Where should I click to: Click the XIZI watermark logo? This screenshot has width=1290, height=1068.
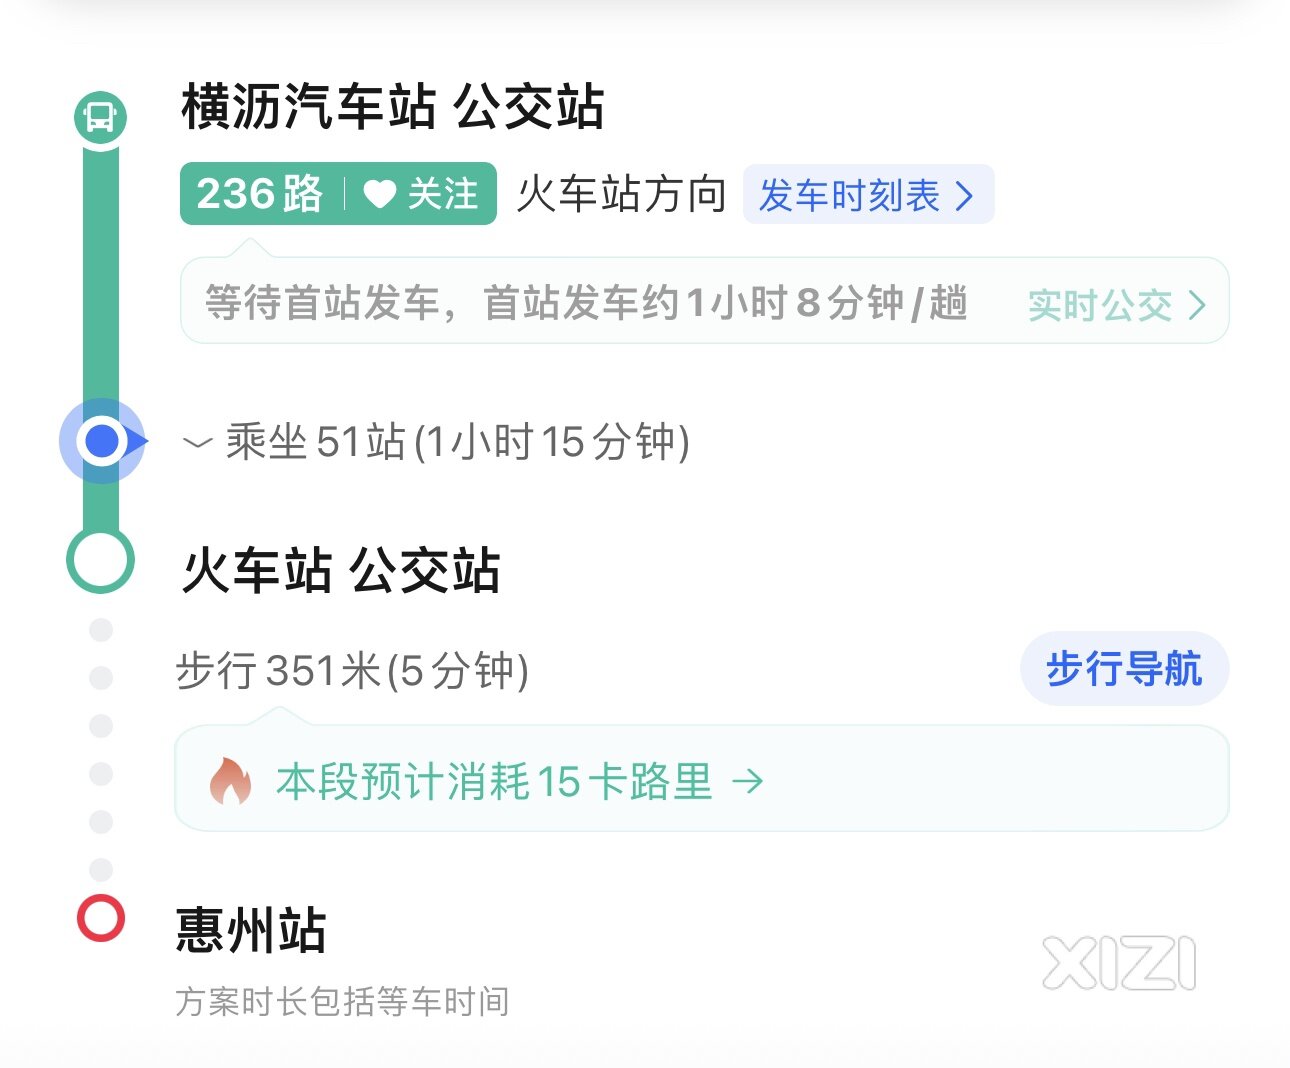tap(1119, 963)
